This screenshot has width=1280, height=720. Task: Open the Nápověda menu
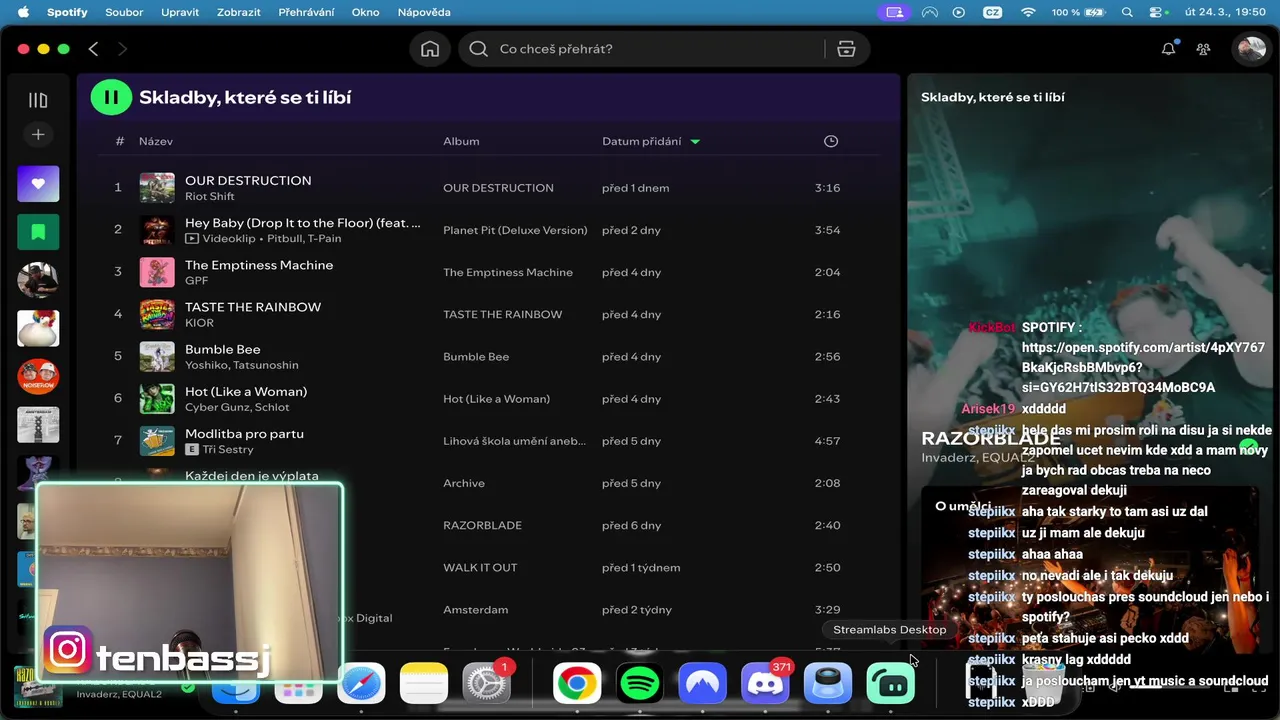click(x=424, y=12)
